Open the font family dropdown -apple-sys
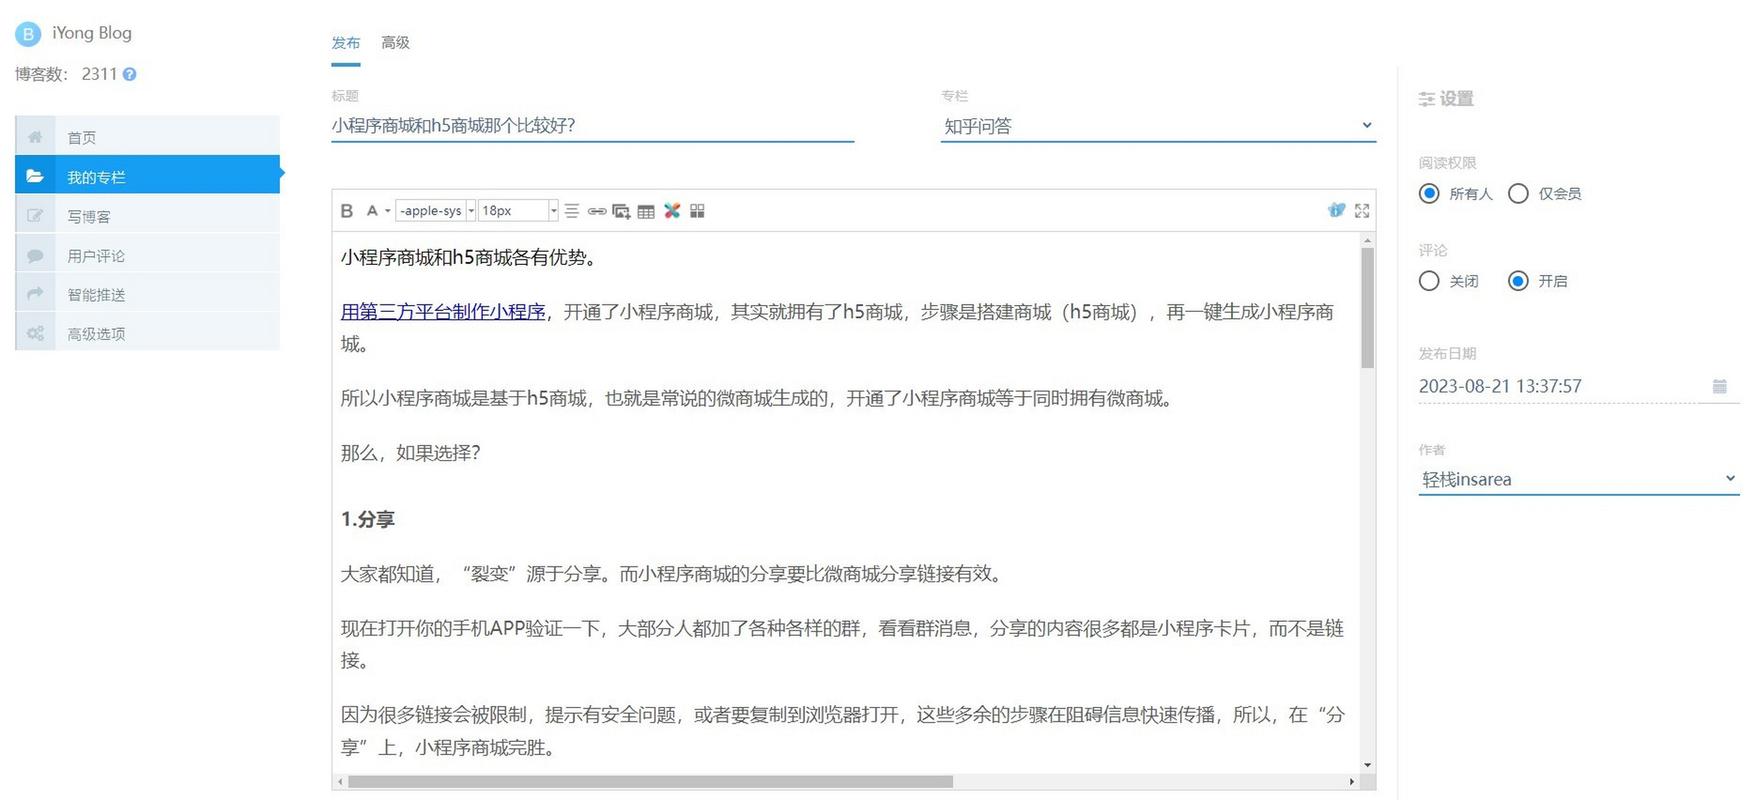 tap(436, 211)
